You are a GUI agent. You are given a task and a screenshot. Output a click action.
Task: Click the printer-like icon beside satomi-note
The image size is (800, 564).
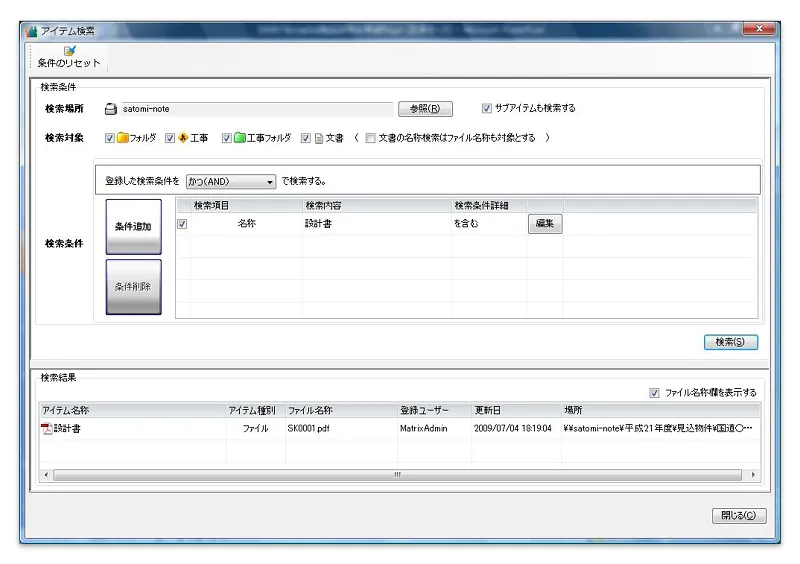coord(111,109)
